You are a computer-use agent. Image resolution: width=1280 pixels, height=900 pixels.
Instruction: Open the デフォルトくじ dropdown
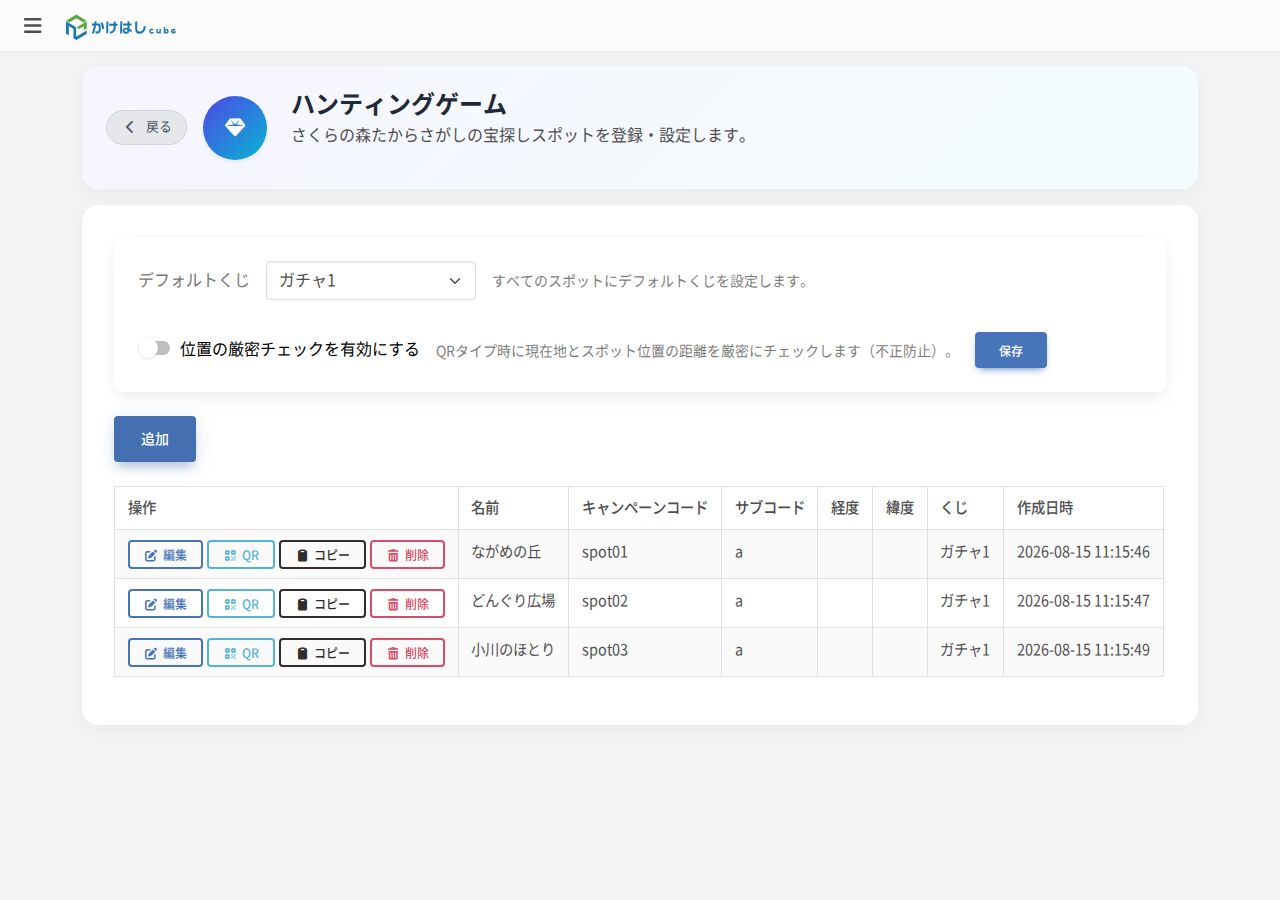tap(371, 281)
